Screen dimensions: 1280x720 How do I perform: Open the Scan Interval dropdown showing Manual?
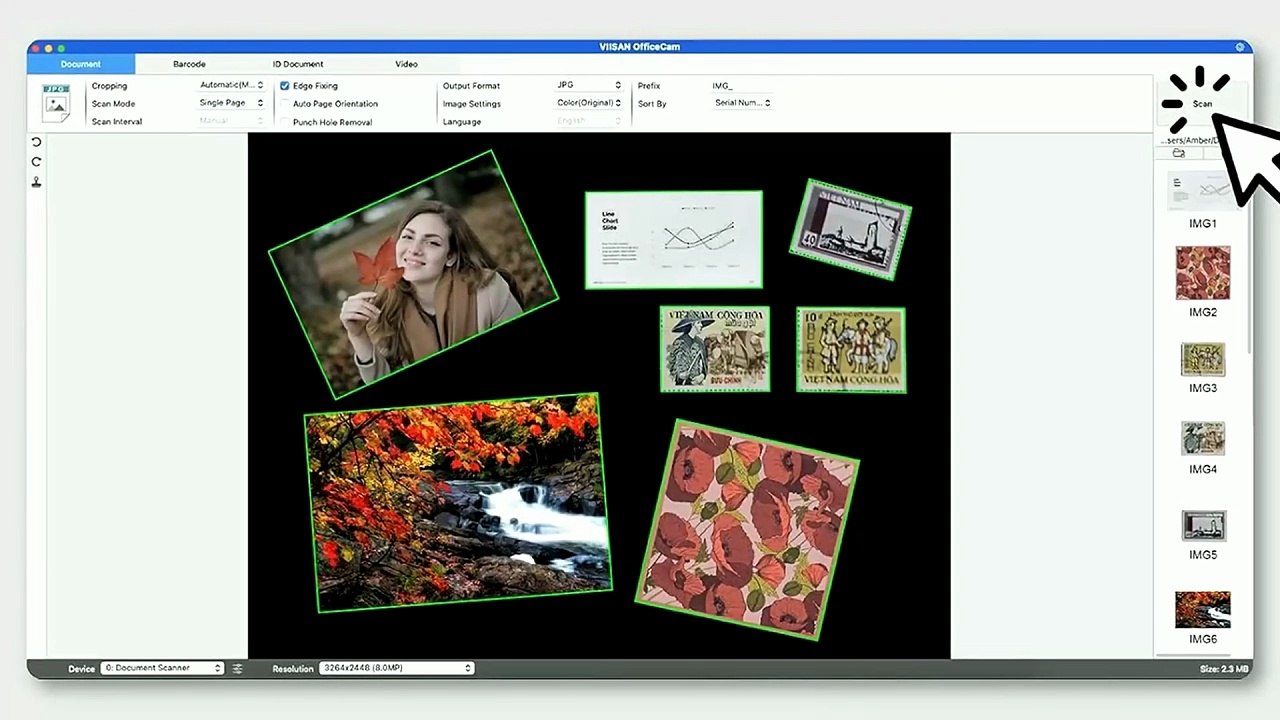pyautogui.click(x=232, y=121)
